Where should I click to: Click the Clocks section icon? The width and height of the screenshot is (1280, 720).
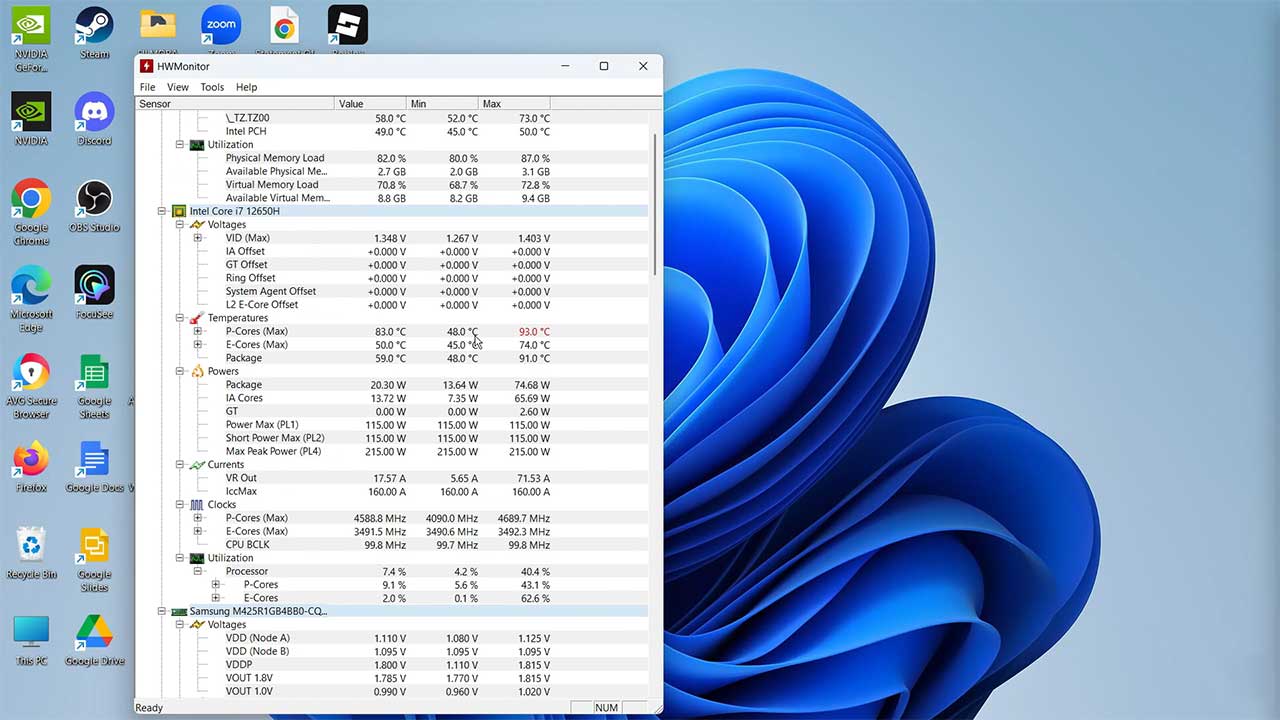point(197,504)
